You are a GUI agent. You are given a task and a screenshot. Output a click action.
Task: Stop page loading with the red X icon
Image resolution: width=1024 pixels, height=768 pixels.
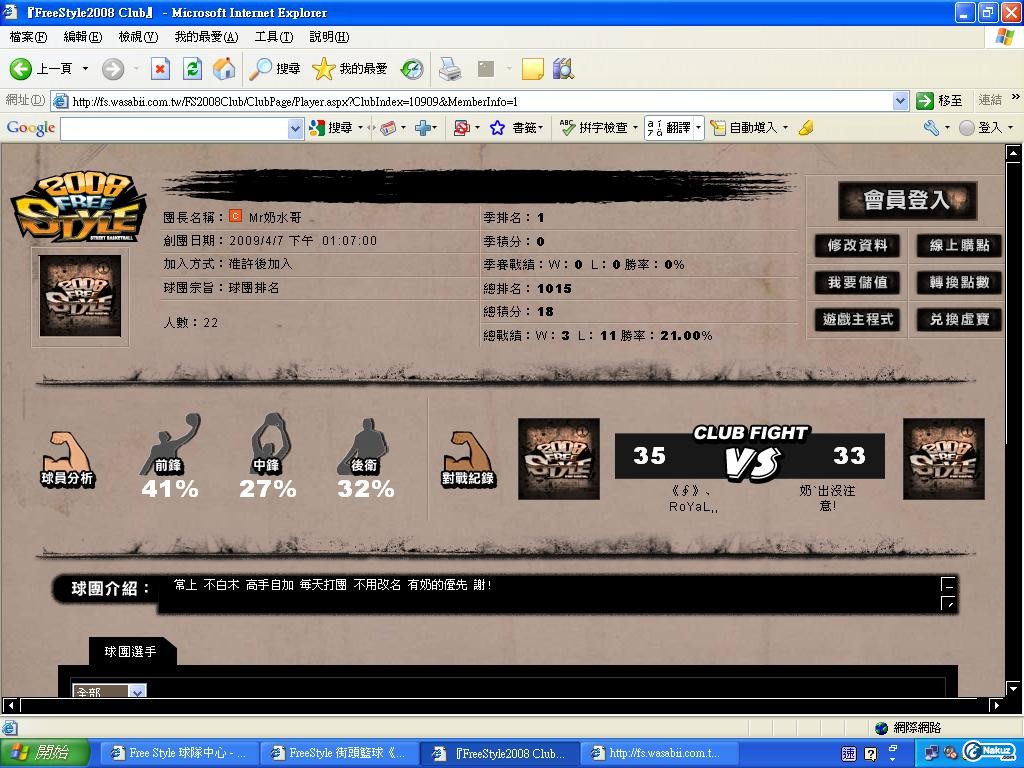(x=160, y=69)
